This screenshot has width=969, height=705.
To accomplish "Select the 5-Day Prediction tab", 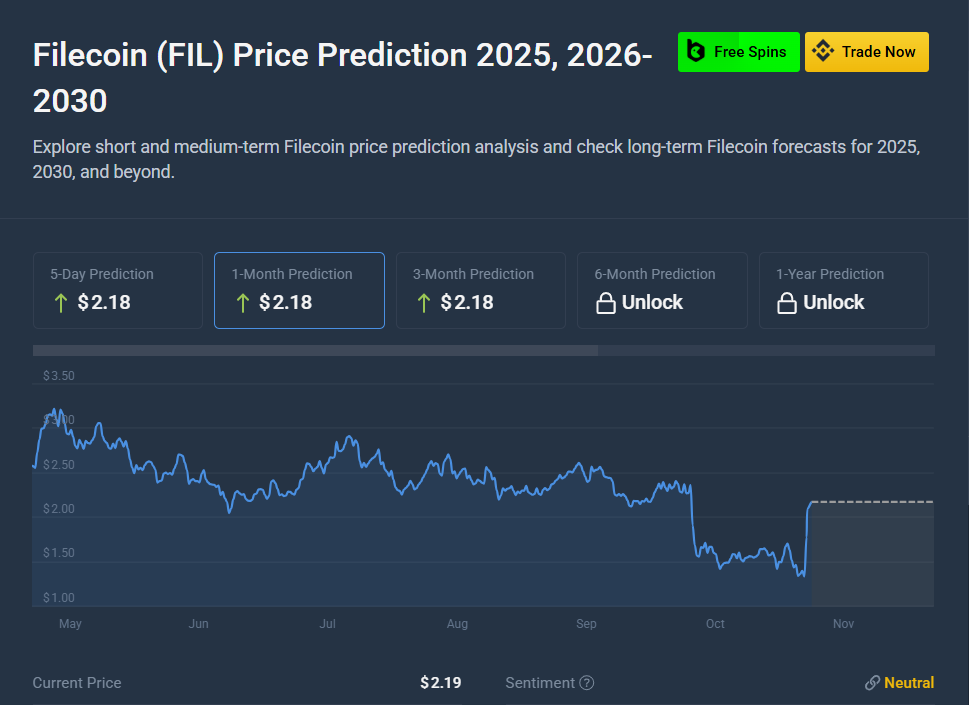I will coord(118,290).
